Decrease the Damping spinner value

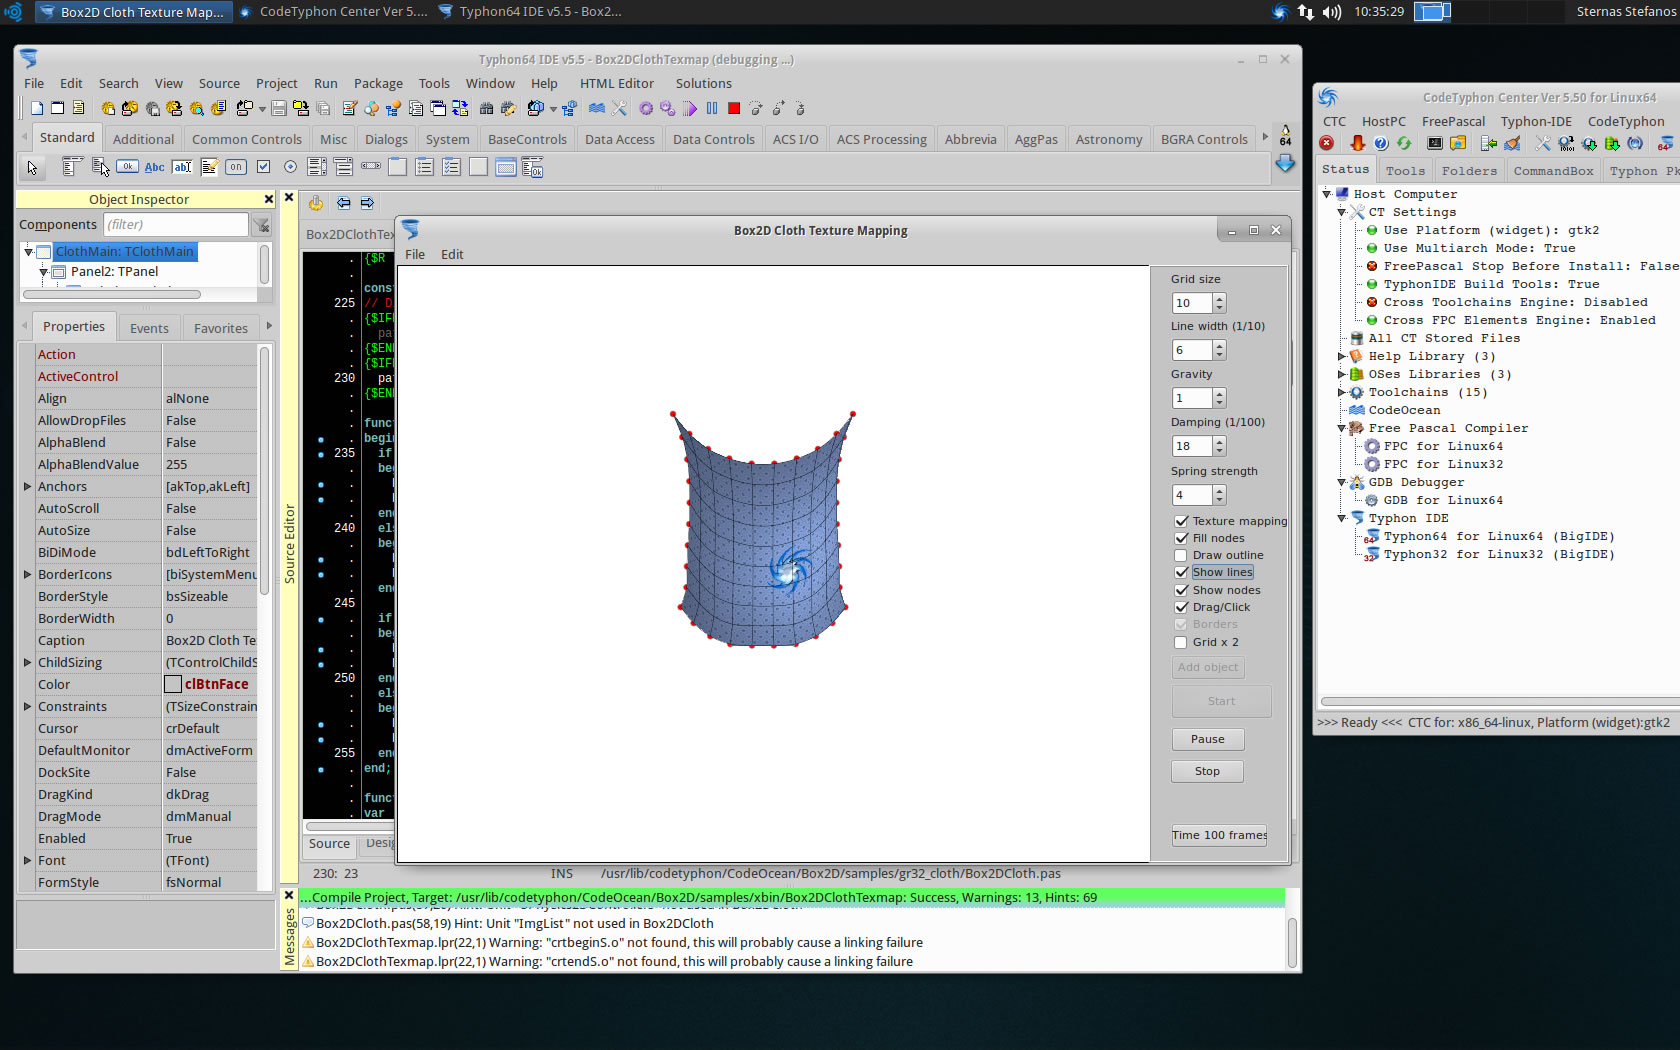pos(1219,451)
